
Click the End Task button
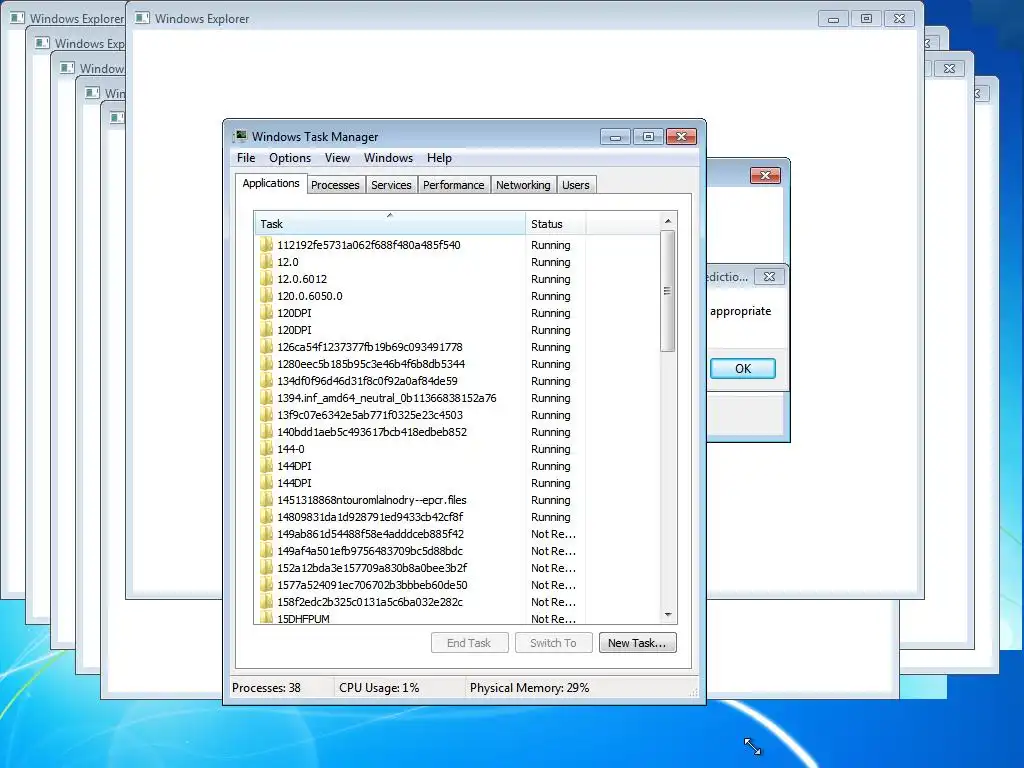469,643
